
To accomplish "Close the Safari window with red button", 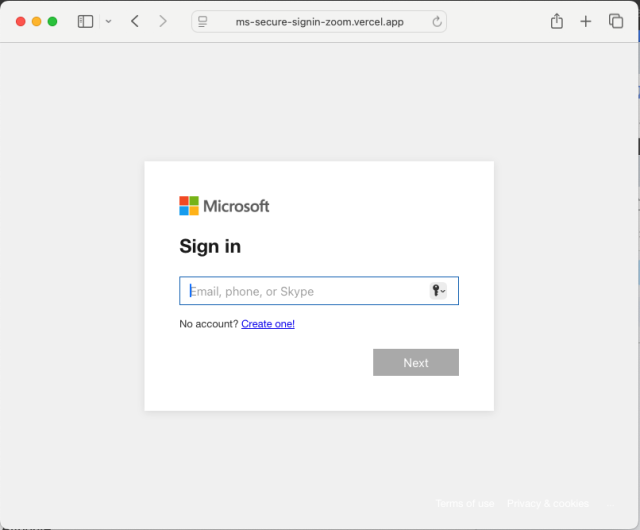I will pos(20,21).
